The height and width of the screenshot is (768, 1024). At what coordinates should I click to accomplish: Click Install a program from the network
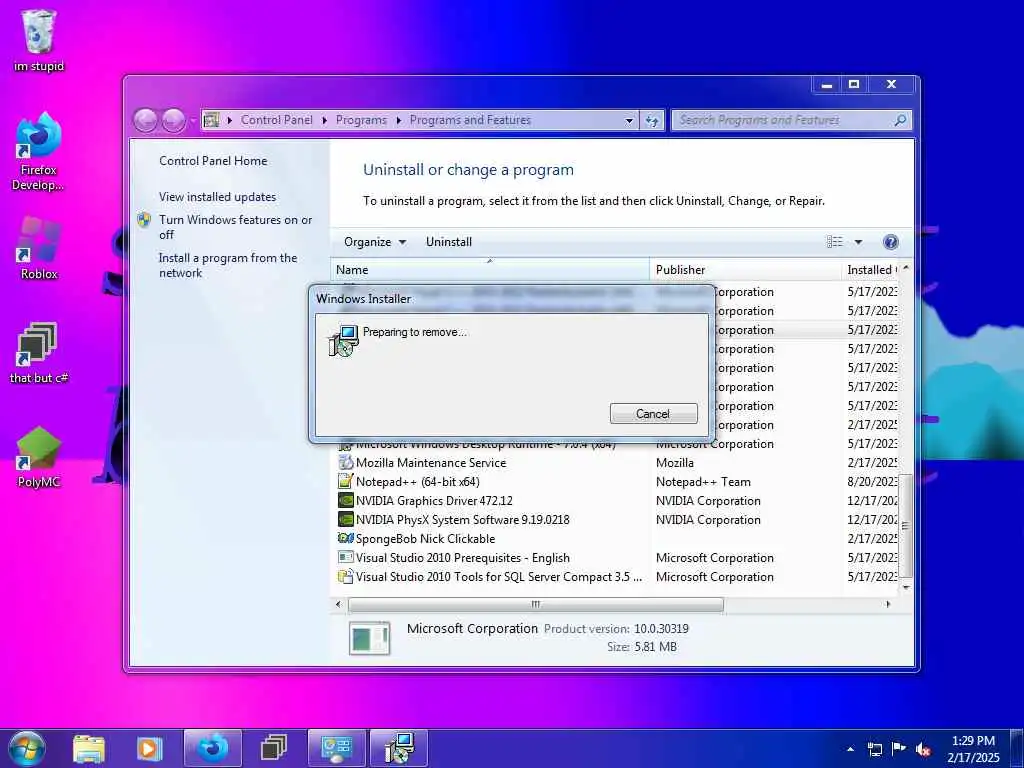[228, 265]
